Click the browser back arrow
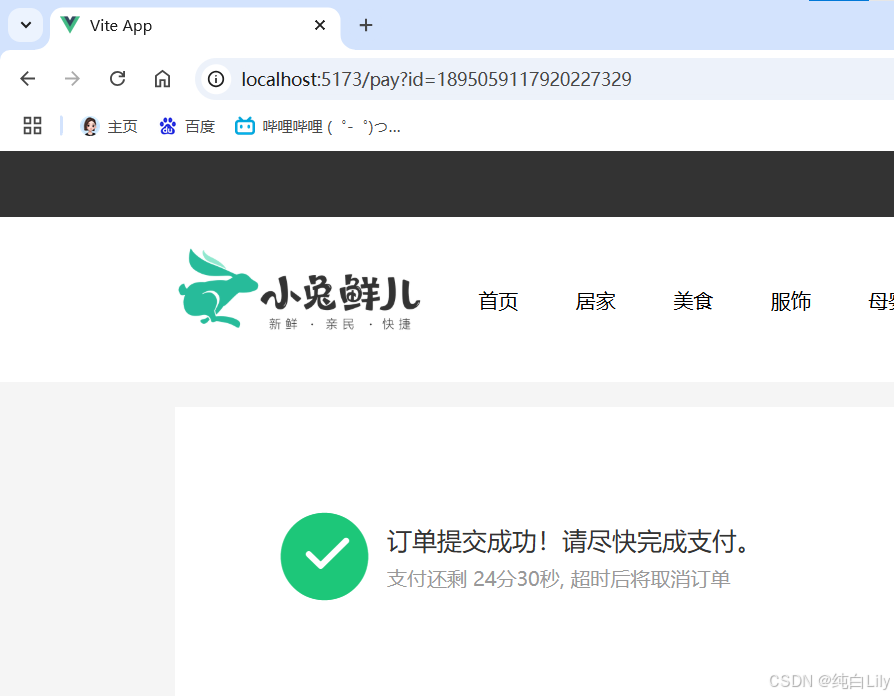 pyautogui.click(x=27, y=78)
